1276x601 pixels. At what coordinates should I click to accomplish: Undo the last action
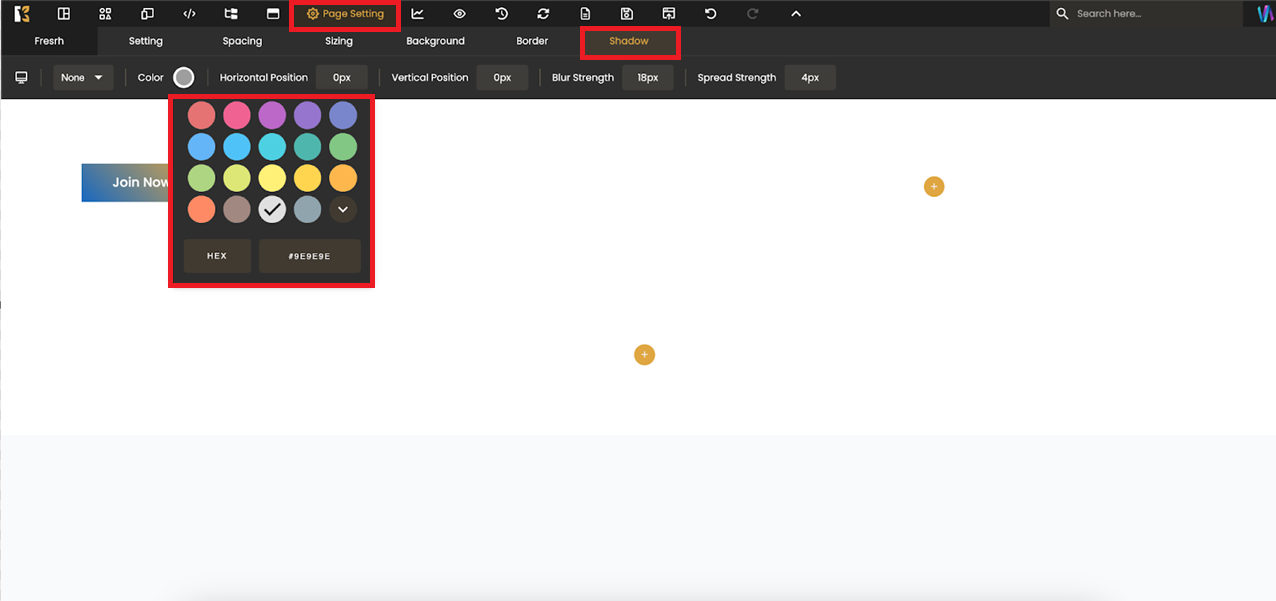coord(710,14)
